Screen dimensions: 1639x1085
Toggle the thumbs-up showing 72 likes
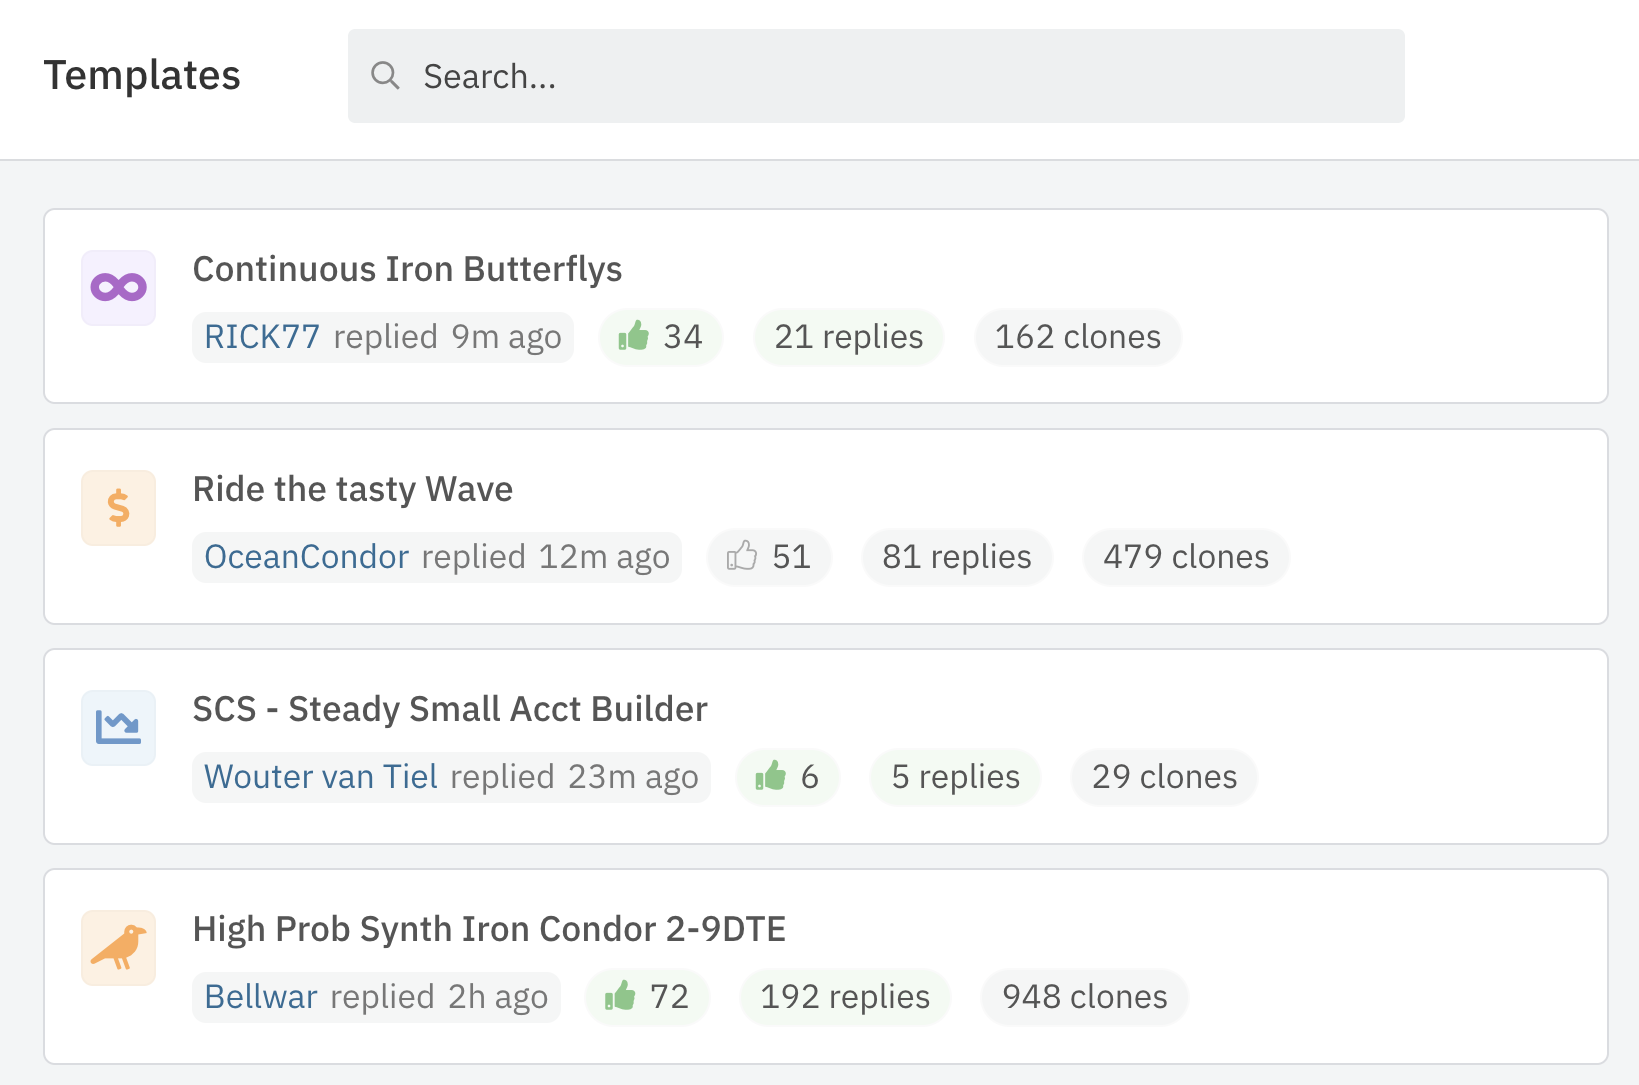620,996
